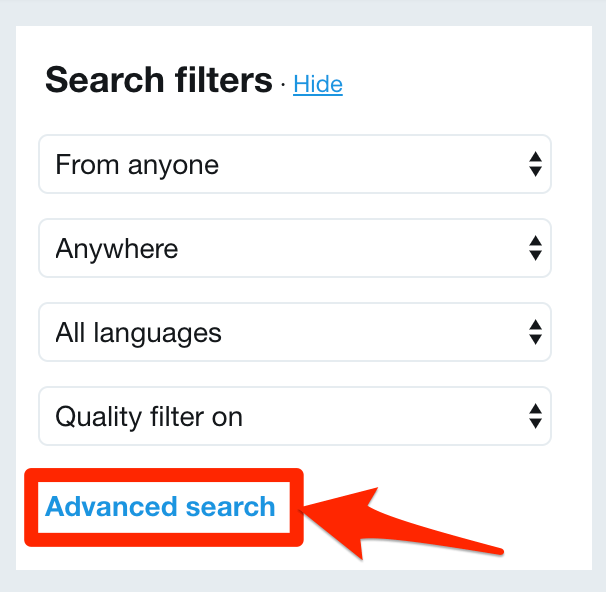Click the up triangle on Anywhere dropdown
The width and height of the screenshot is (606, 592).
coord(536,241)
